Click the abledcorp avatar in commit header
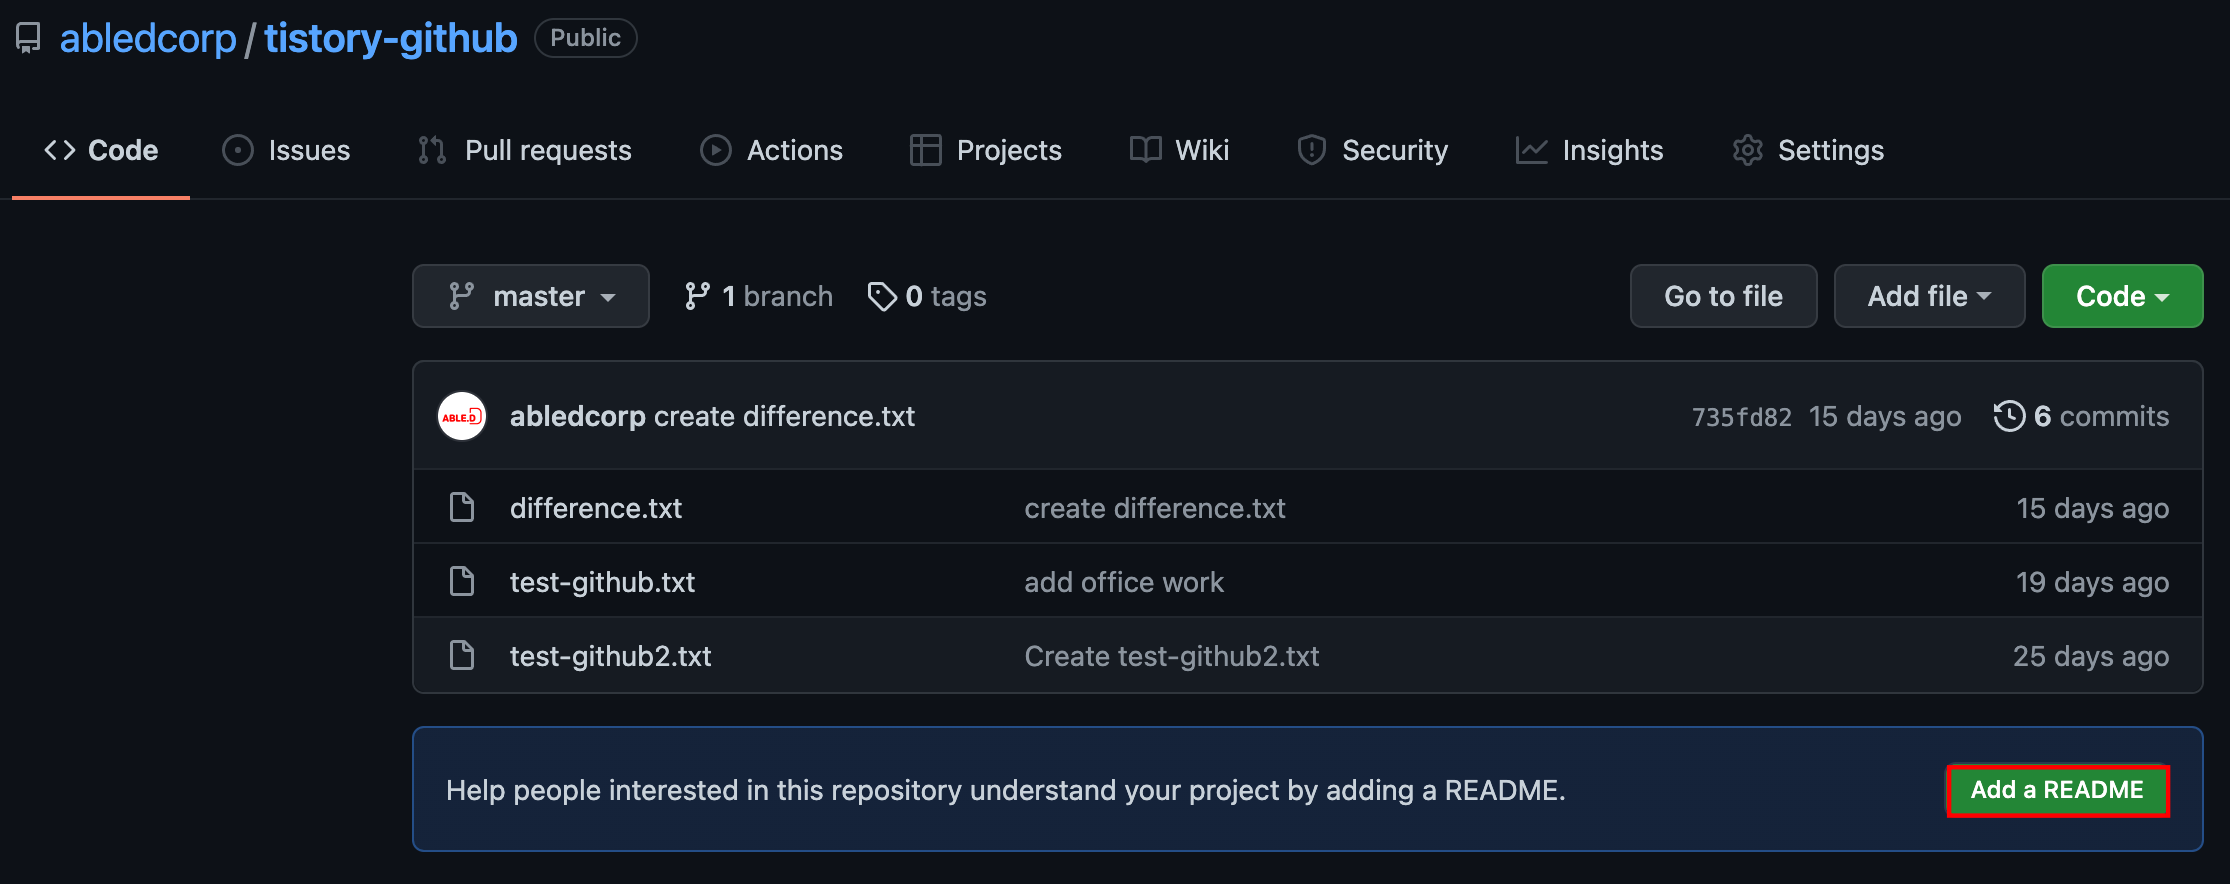Image resolution: width=2230 pixels, height=884 pixels. pos(462,416)
